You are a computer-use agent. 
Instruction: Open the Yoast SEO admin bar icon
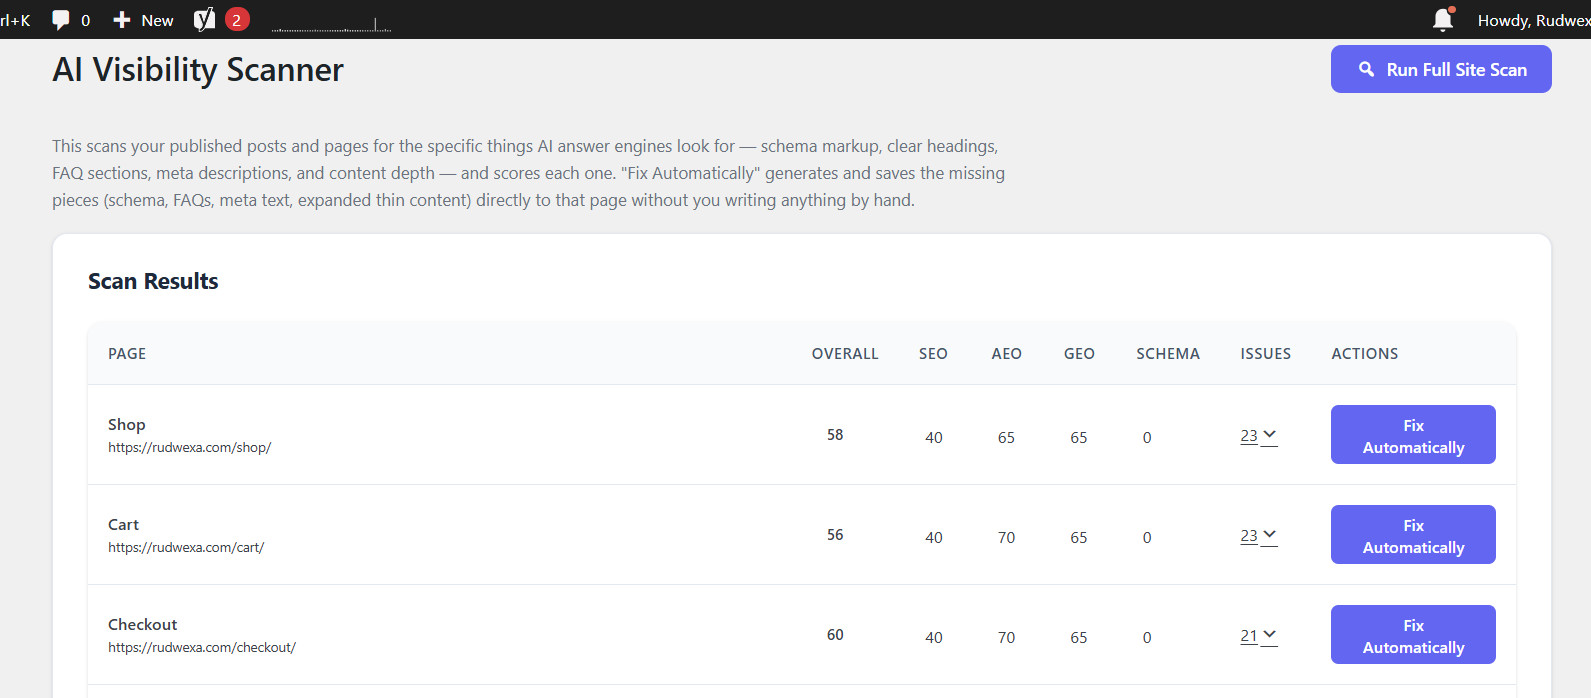coord(204,19)
